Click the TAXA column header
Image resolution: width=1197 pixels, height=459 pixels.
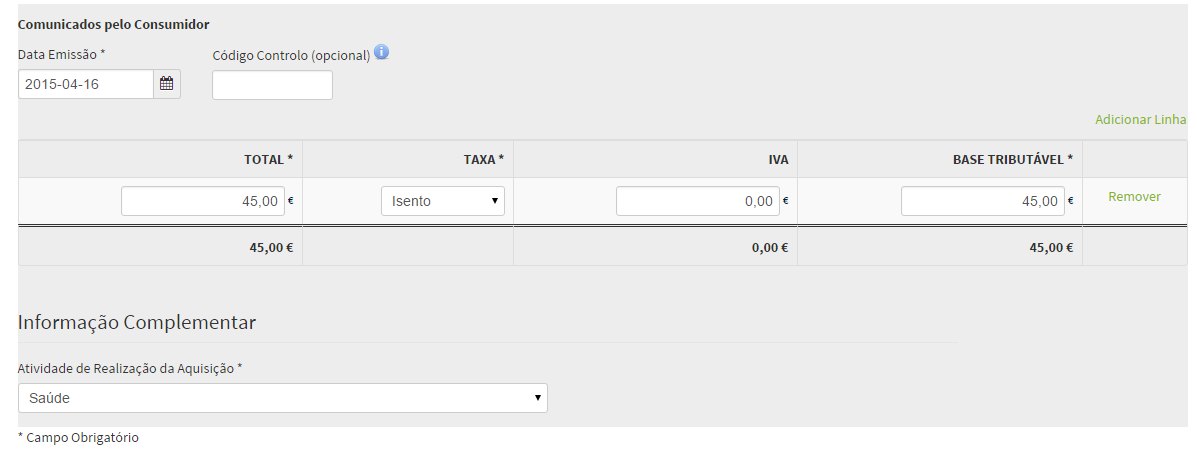(483, 159)
